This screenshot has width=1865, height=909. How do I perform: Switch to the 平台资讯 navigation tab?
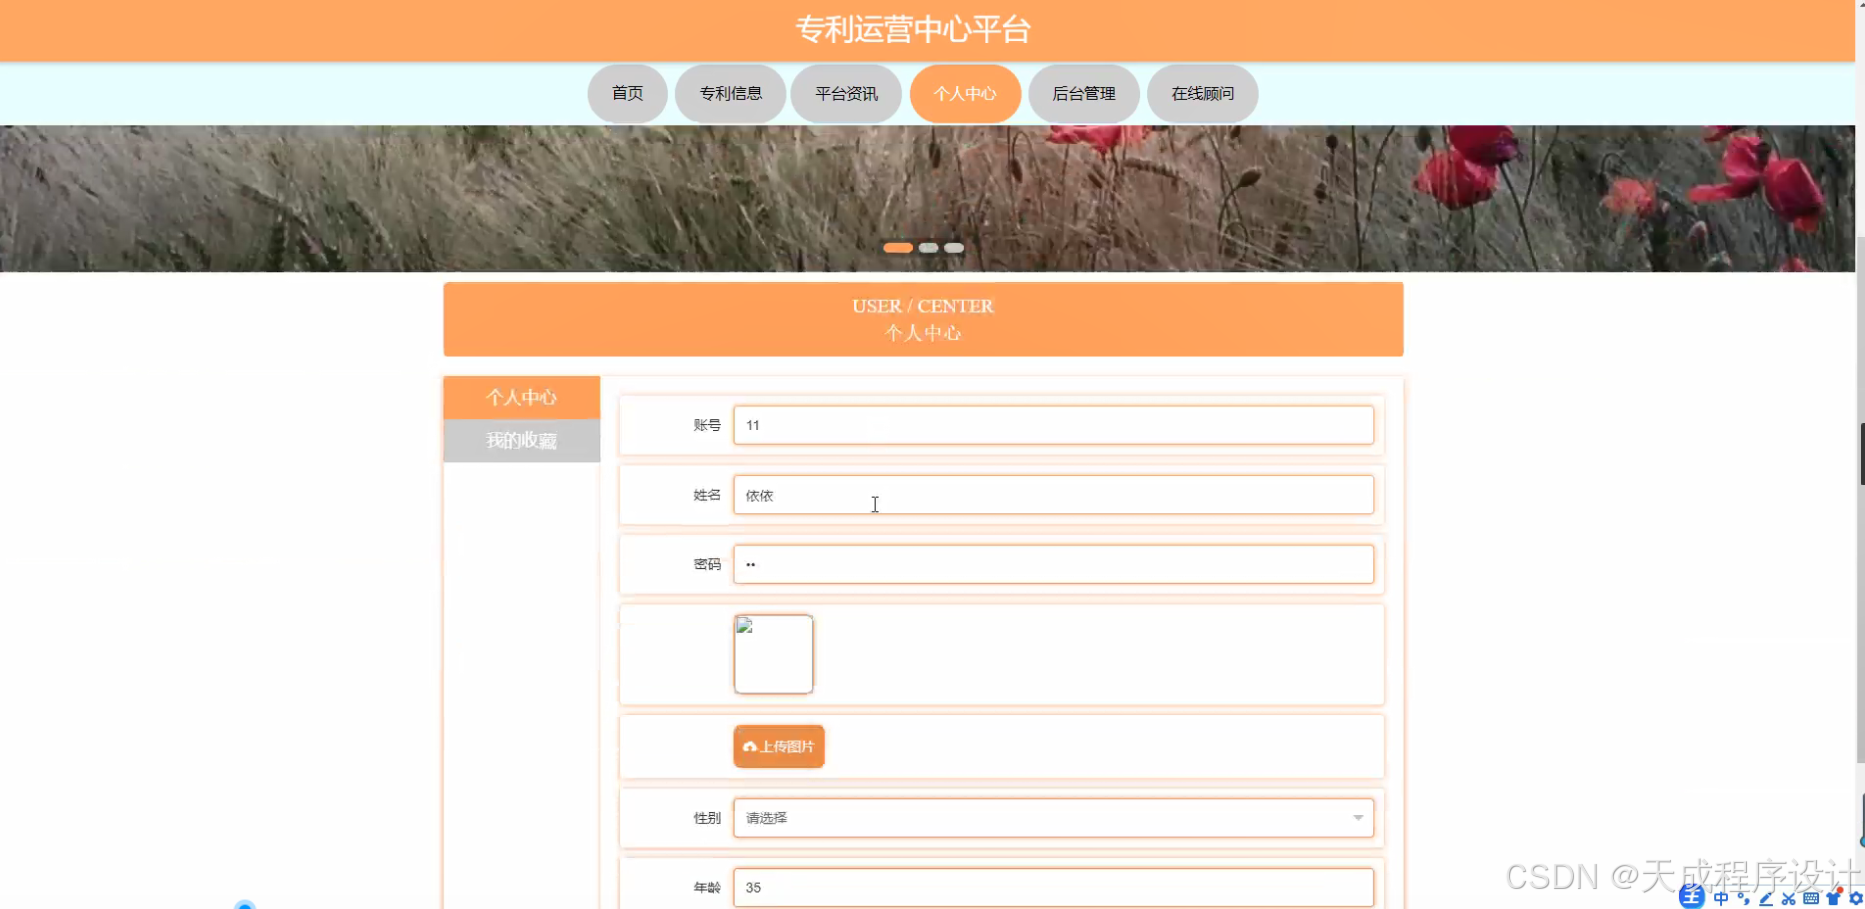pos(845,93)
